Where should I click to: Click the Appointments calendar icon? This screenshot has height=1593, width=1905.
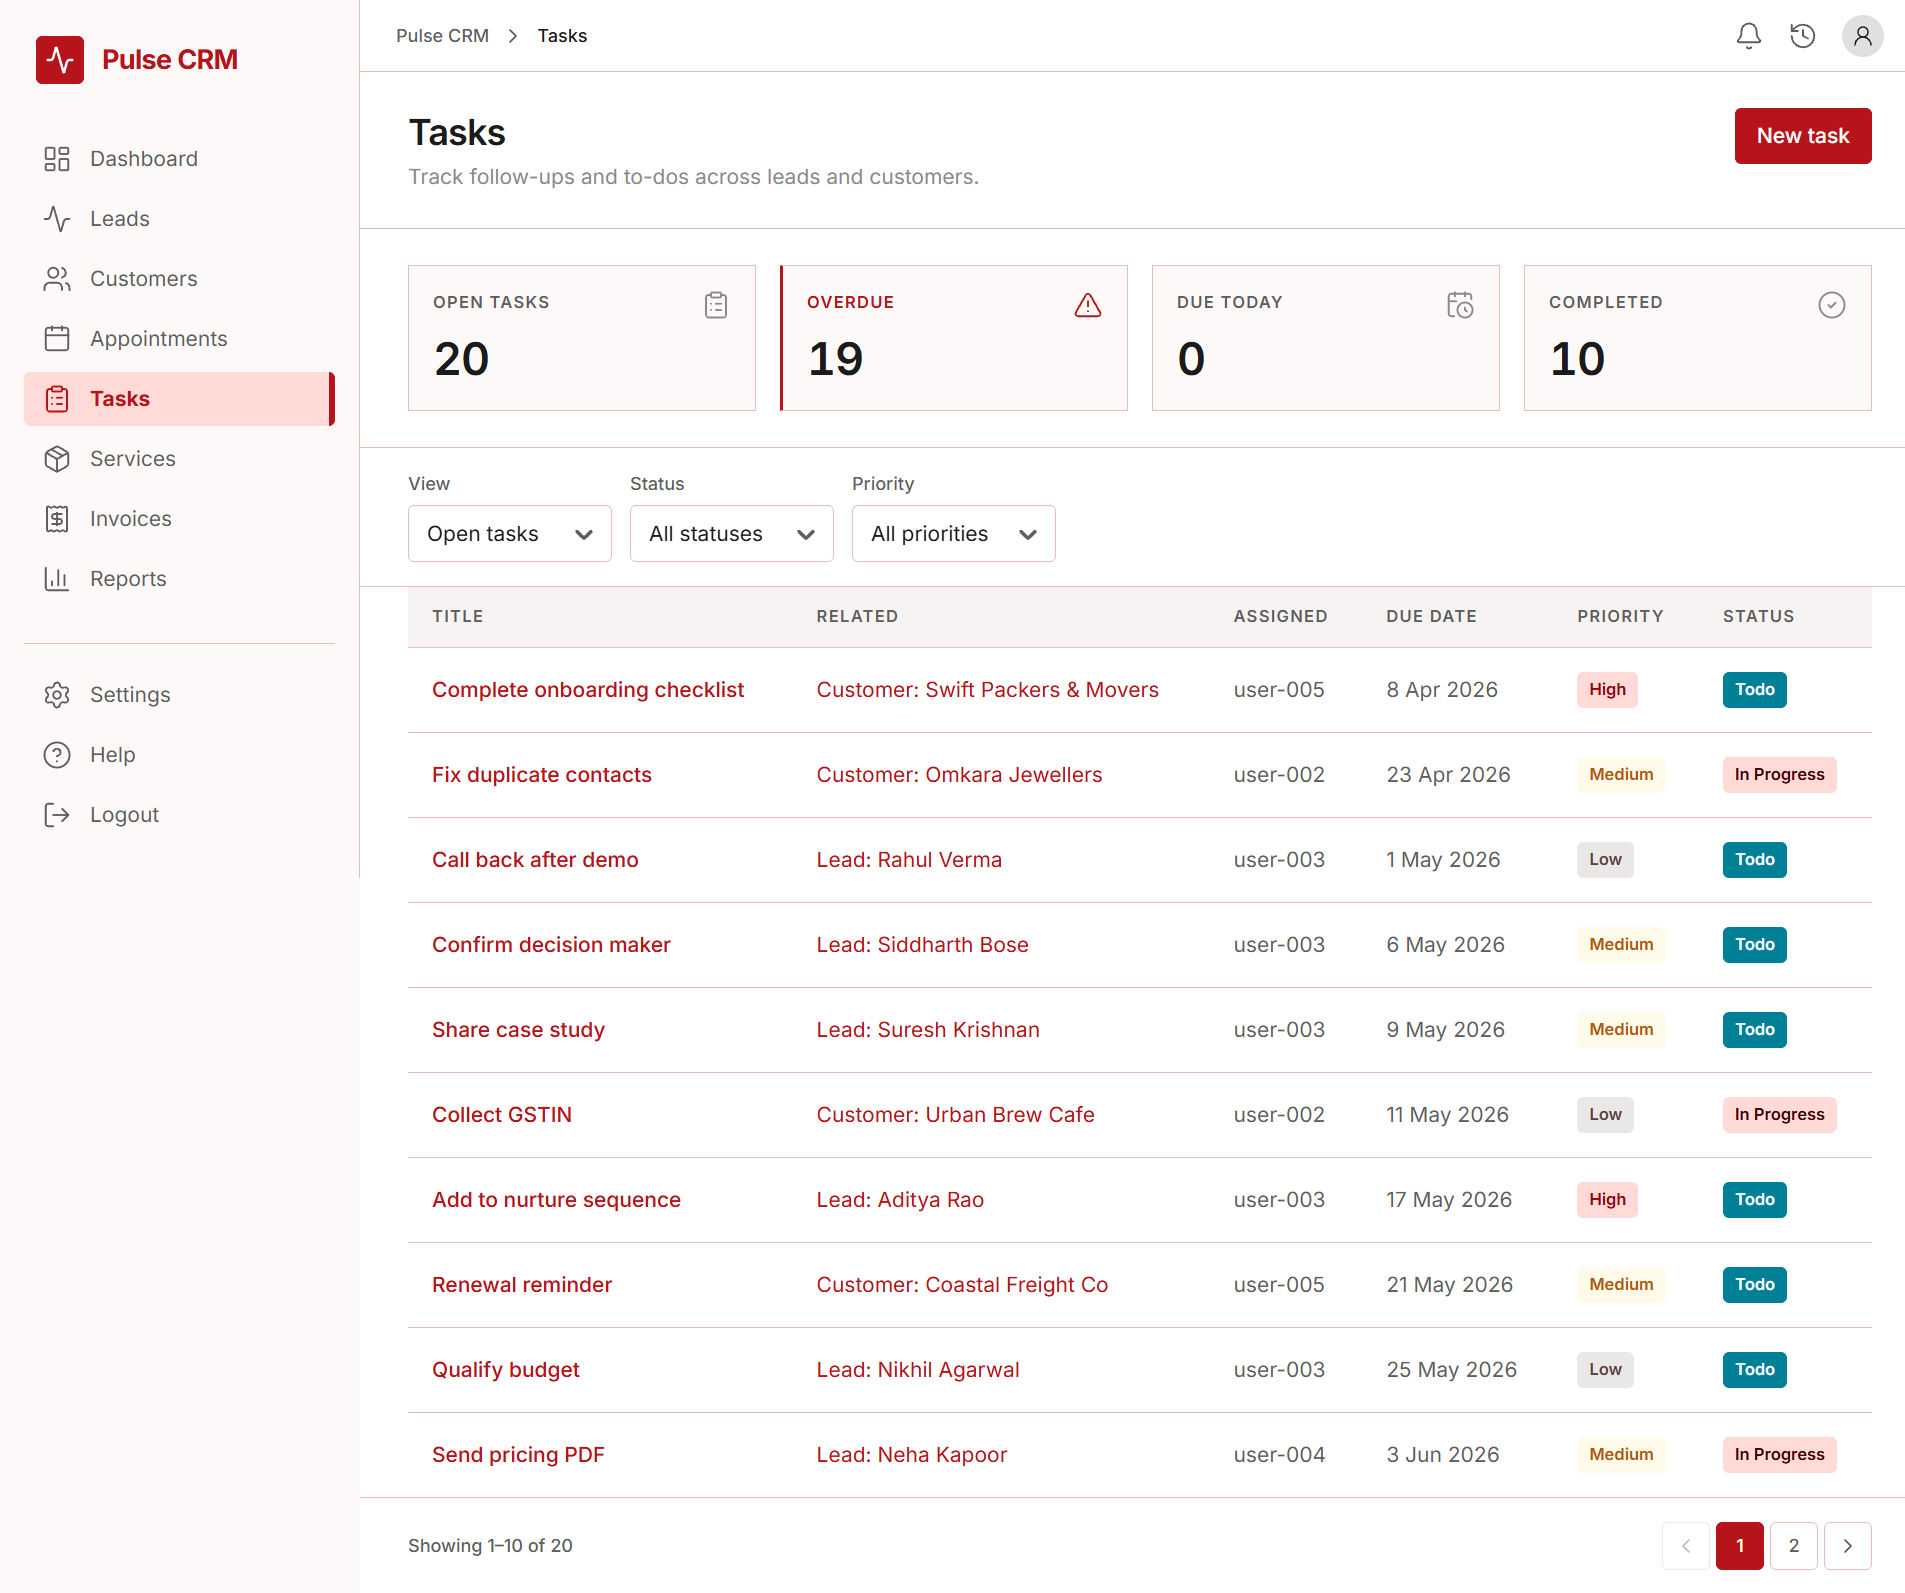click(57, 339)
